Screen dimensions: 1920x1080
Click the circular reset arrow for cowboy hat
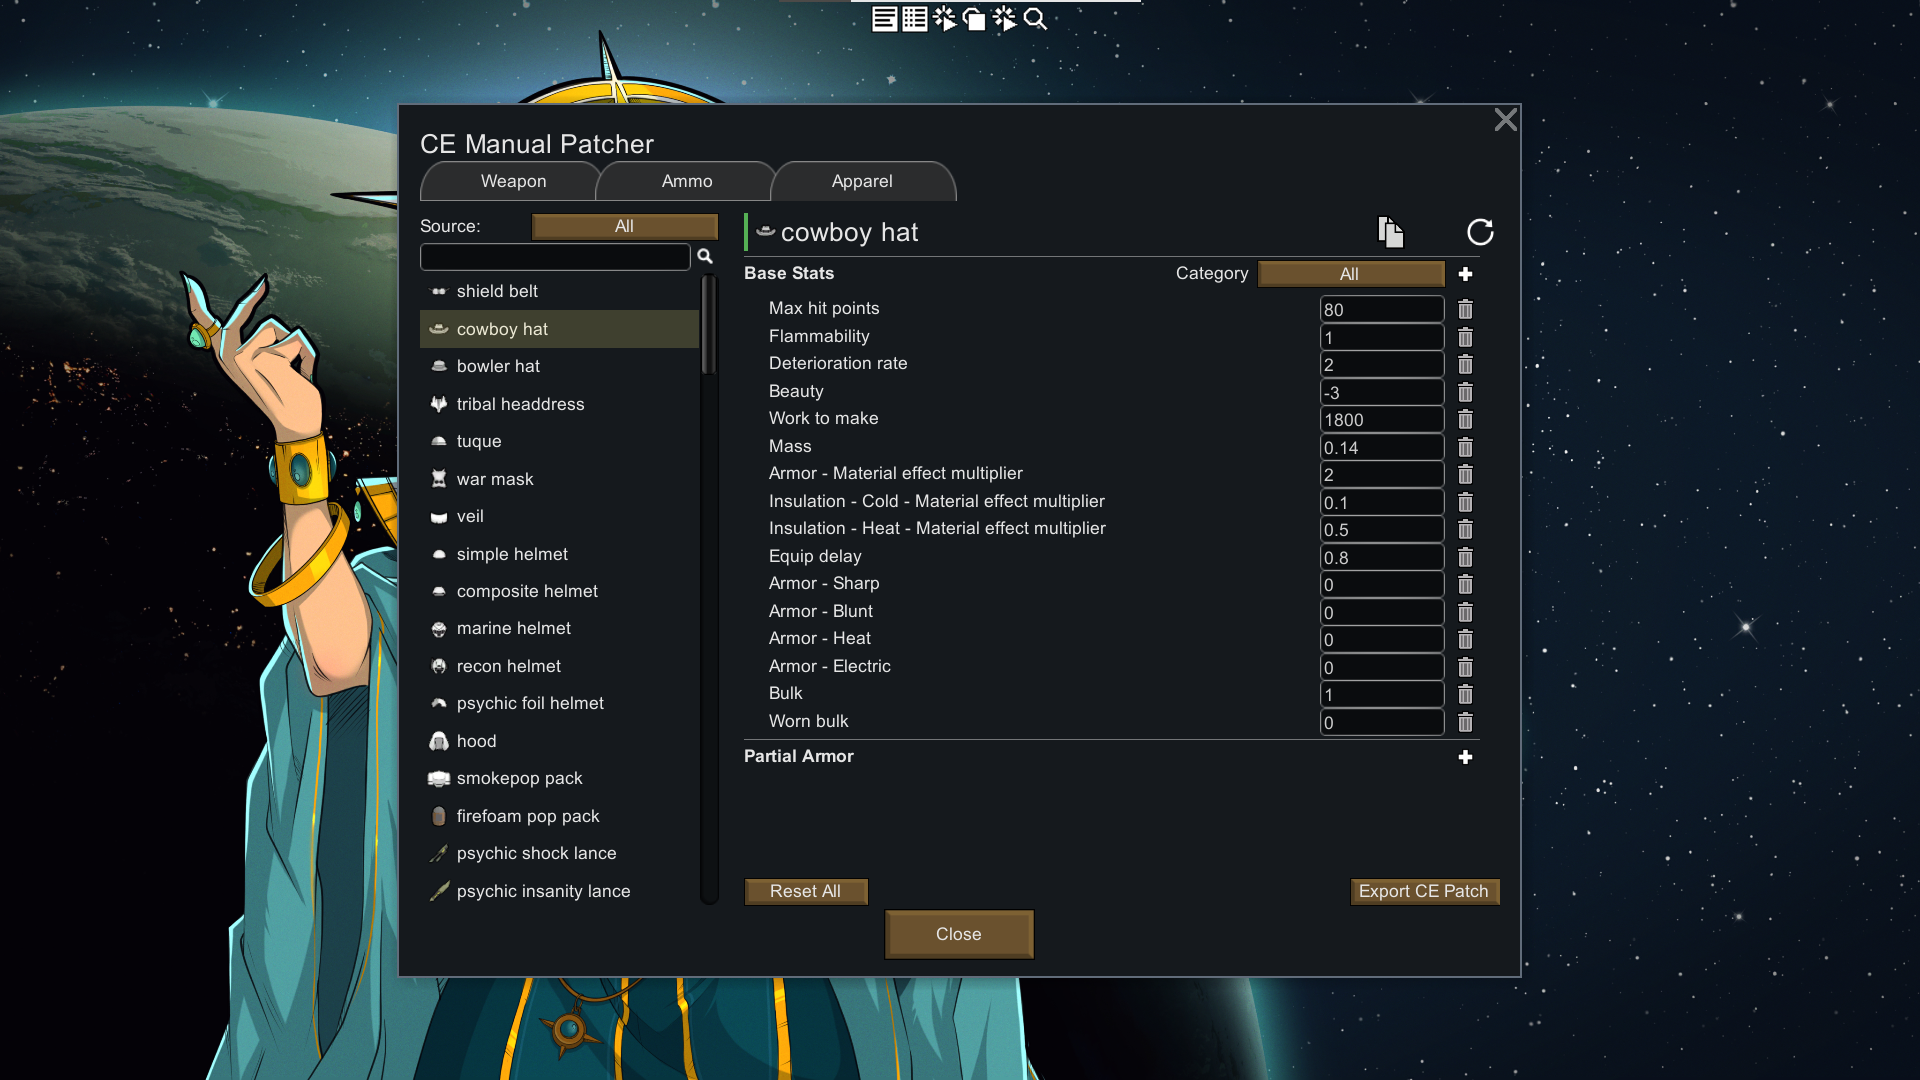(1480, 232)
